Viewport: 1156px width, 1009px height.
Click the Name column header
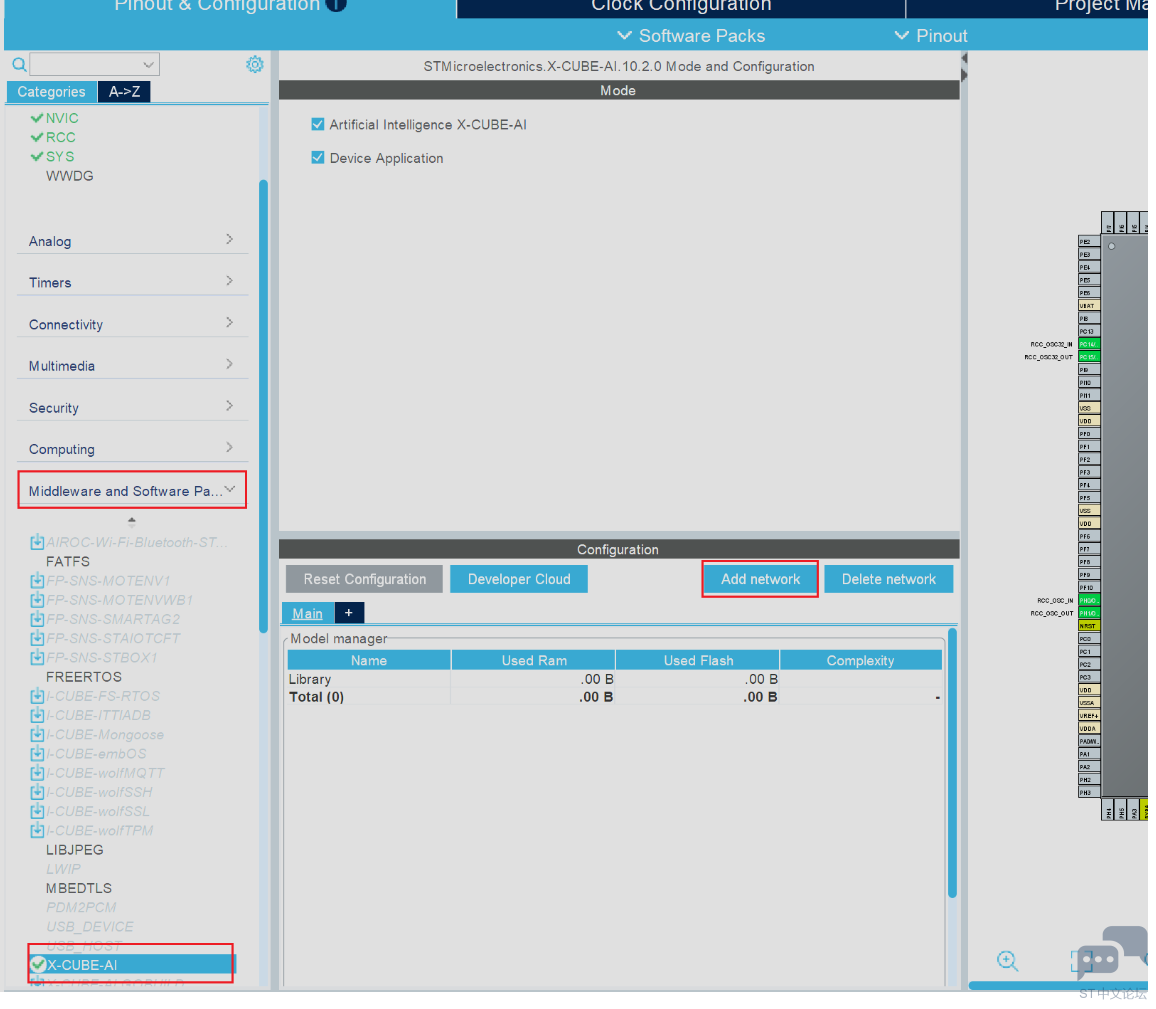tap(369, 660)
